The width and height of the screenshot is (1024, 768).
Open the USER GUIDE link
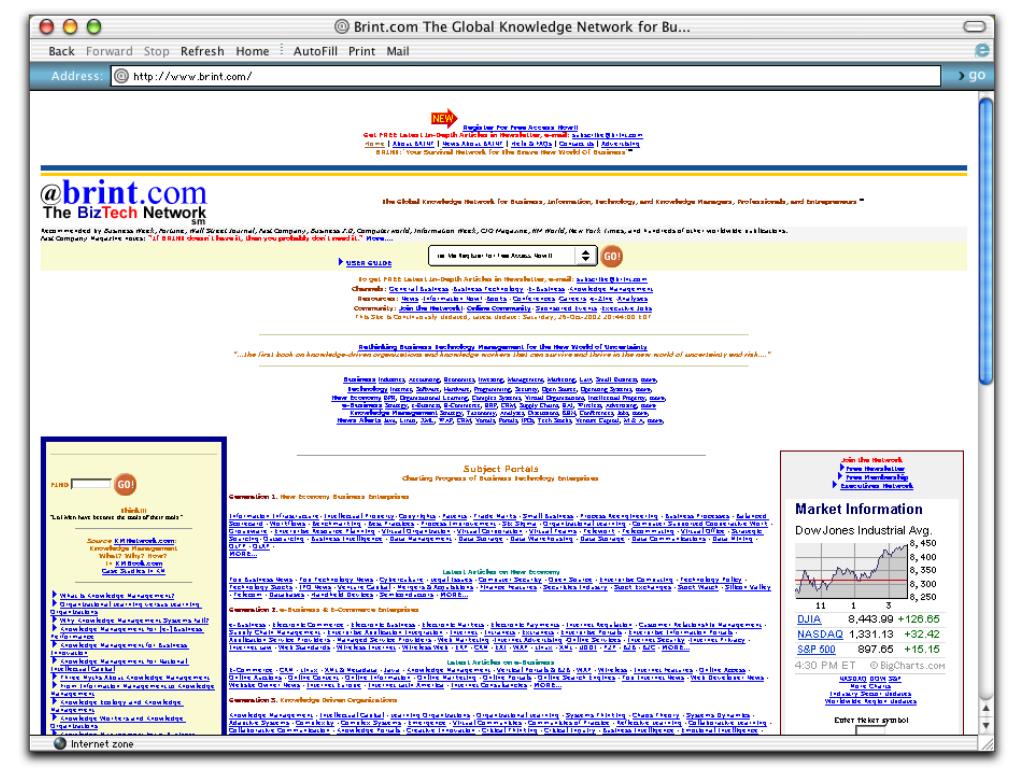[369, 263]
